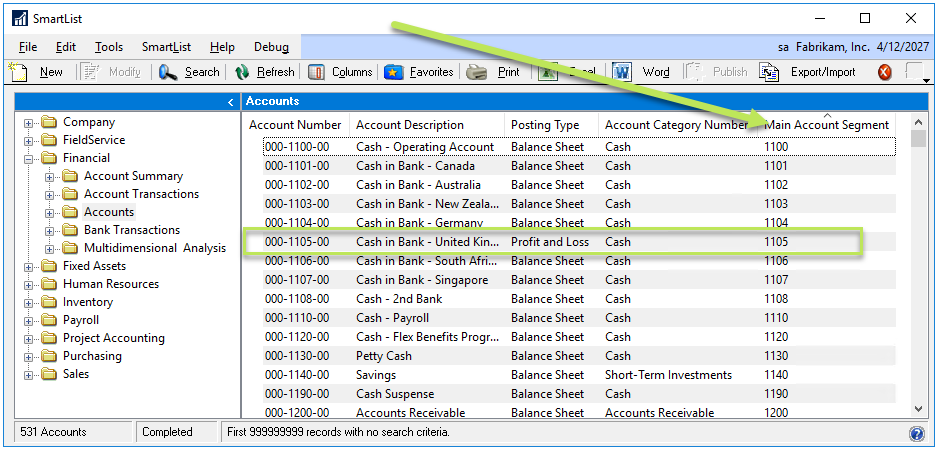Open the Edit menu
This screenshot has width=938, height=450.
click(x=66, y=47)
